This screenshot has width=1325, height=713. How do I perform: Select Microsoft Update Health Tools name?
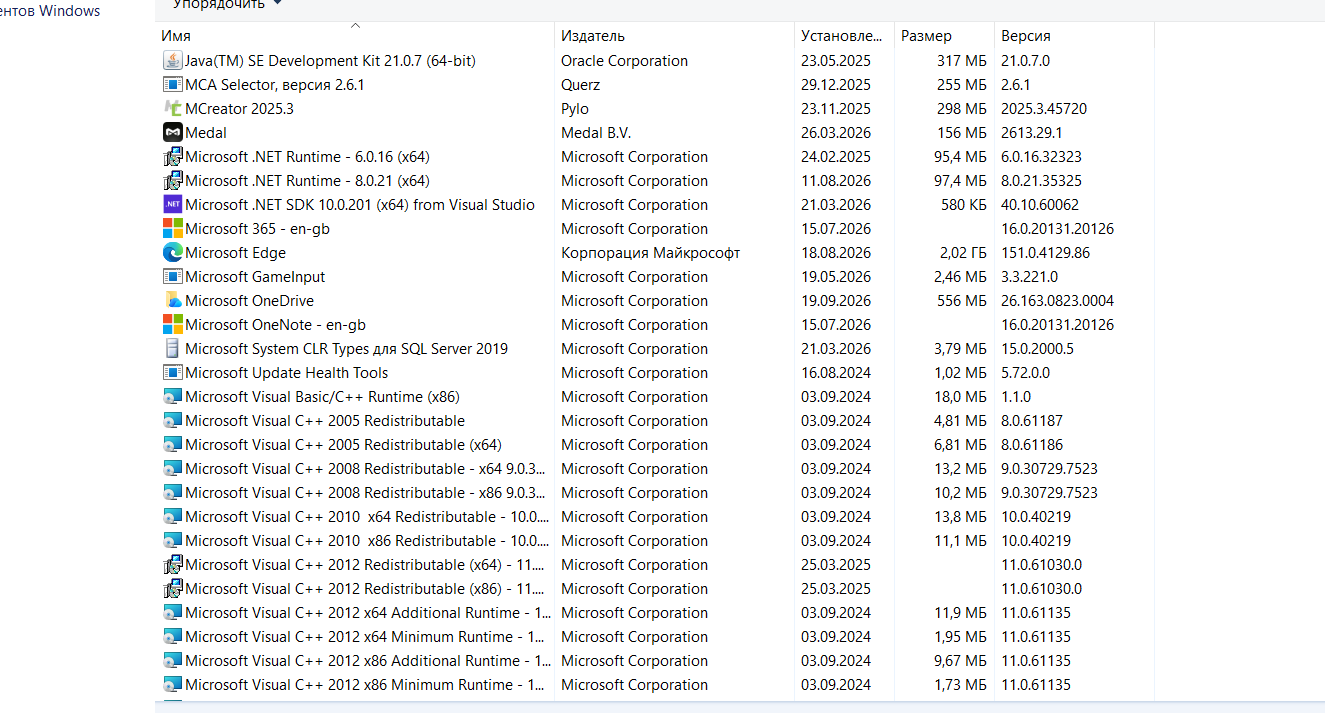pyautogui.click(x=286, y=373)
